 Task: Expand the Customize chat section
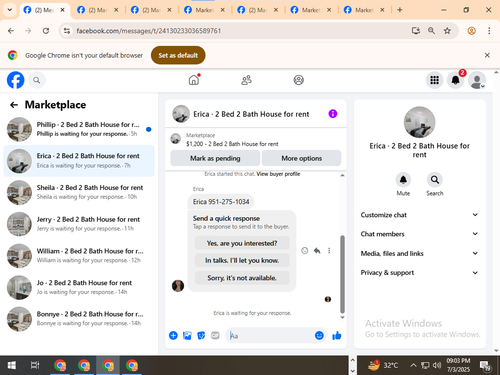(419, 215)
